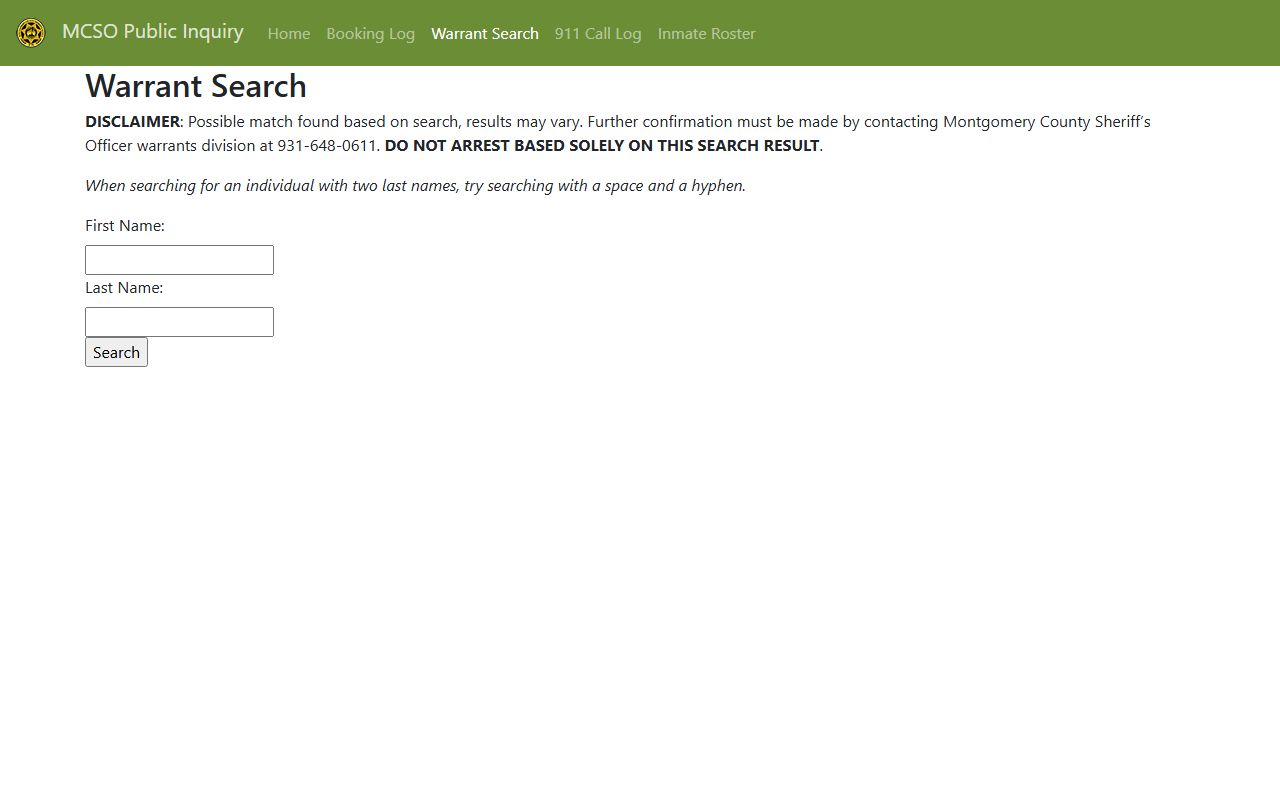Click the First Name label
The image size is (1280, 800).
click(x=125, y=226)
